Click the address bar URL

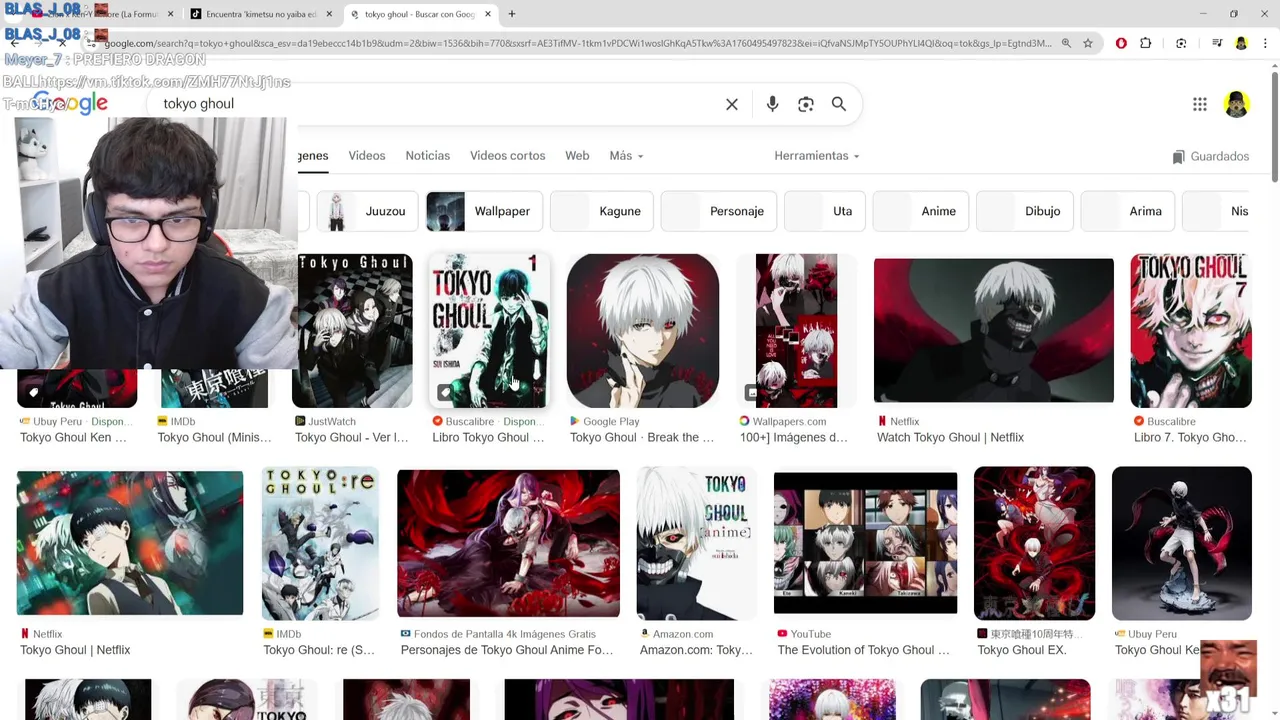(577, 43)
